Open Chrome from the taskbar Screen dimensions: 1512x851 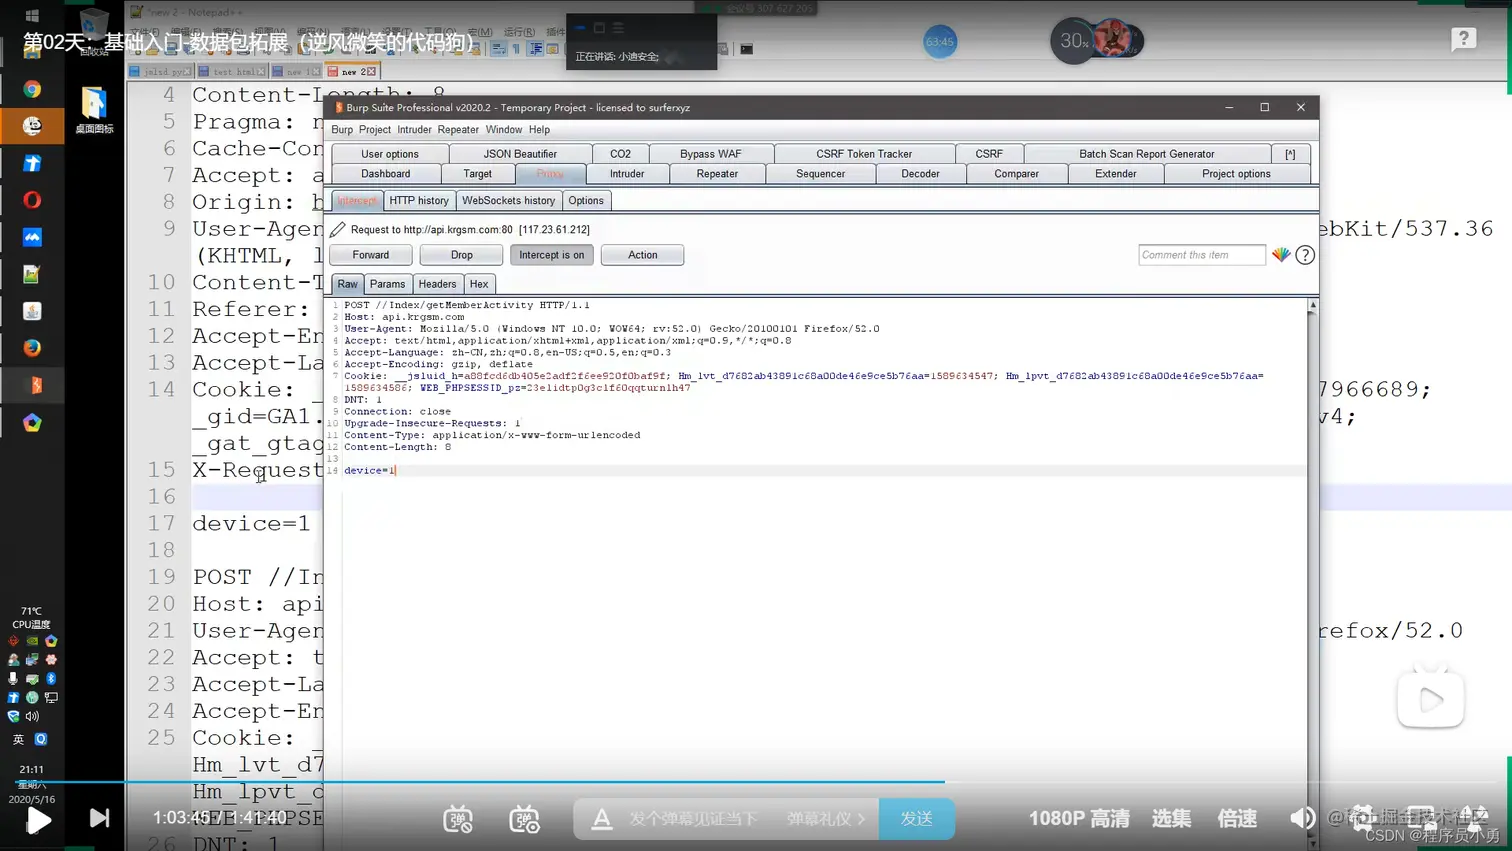pyautogui.click(x=32, y=89)
